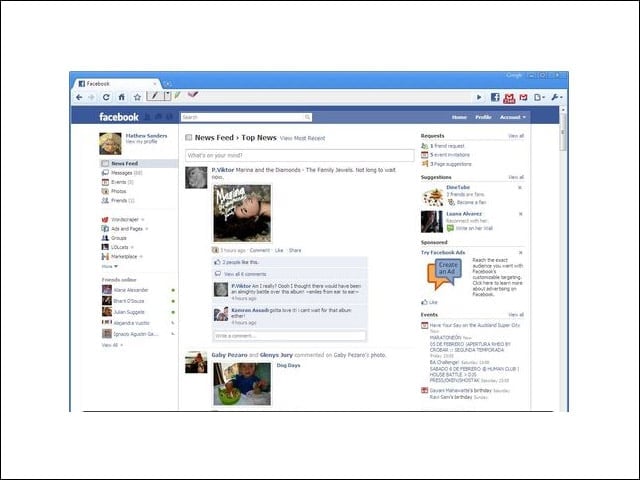Click the What's on your mind box
The height and width of the screenshot is (480, 640).
click(x=300, y=156)
